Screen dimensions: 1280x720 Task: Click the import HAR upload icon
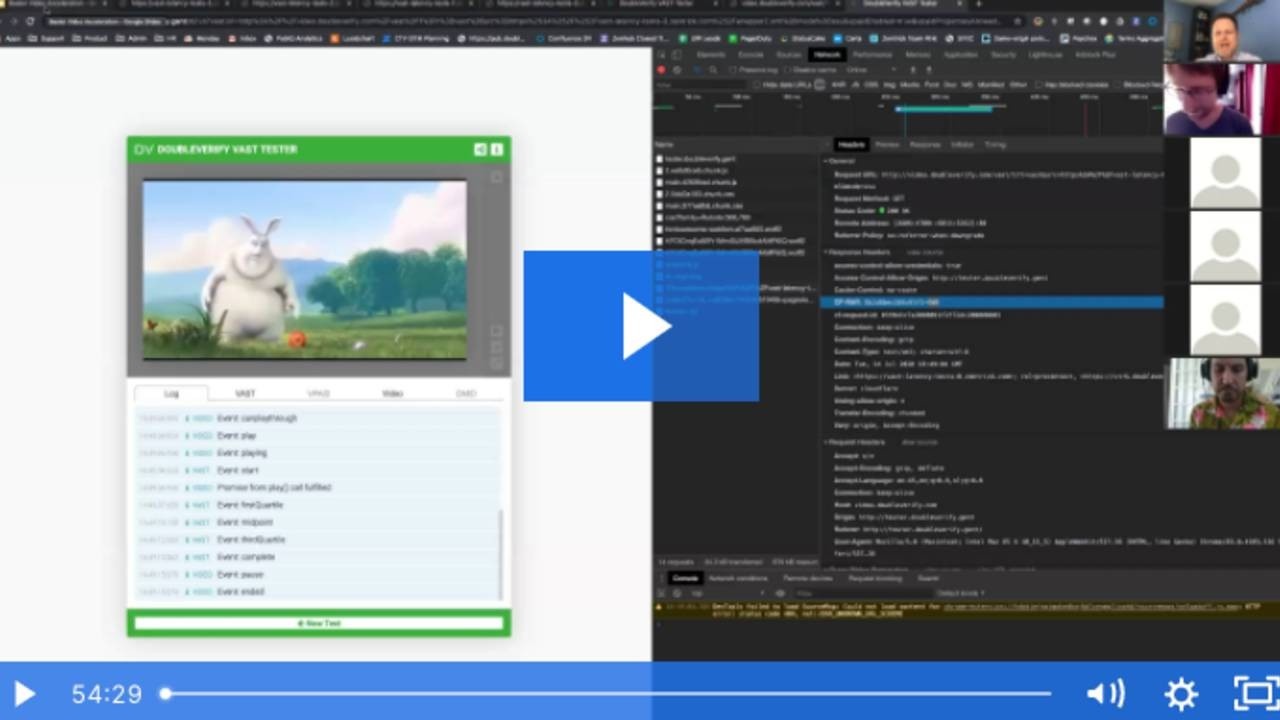coord(912,70)
